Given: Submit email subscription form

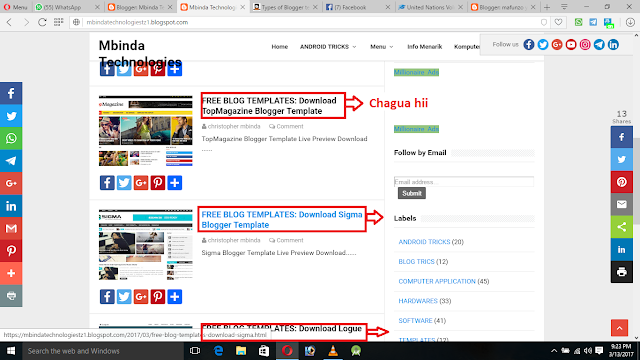Looking at the screenshot, I should (x=411, y=193).
